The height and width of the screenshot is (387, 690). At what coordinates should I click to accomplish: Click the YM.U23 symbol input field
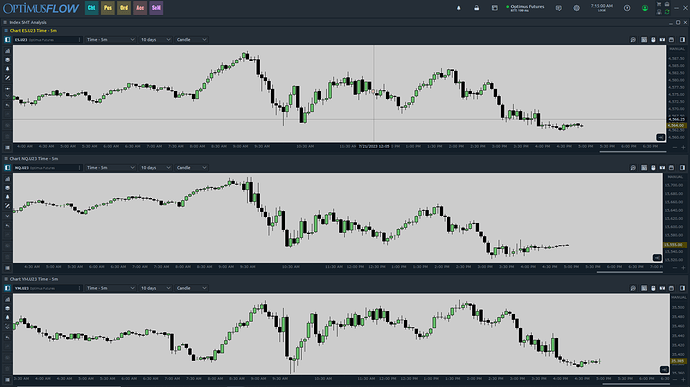click(47, 288)
